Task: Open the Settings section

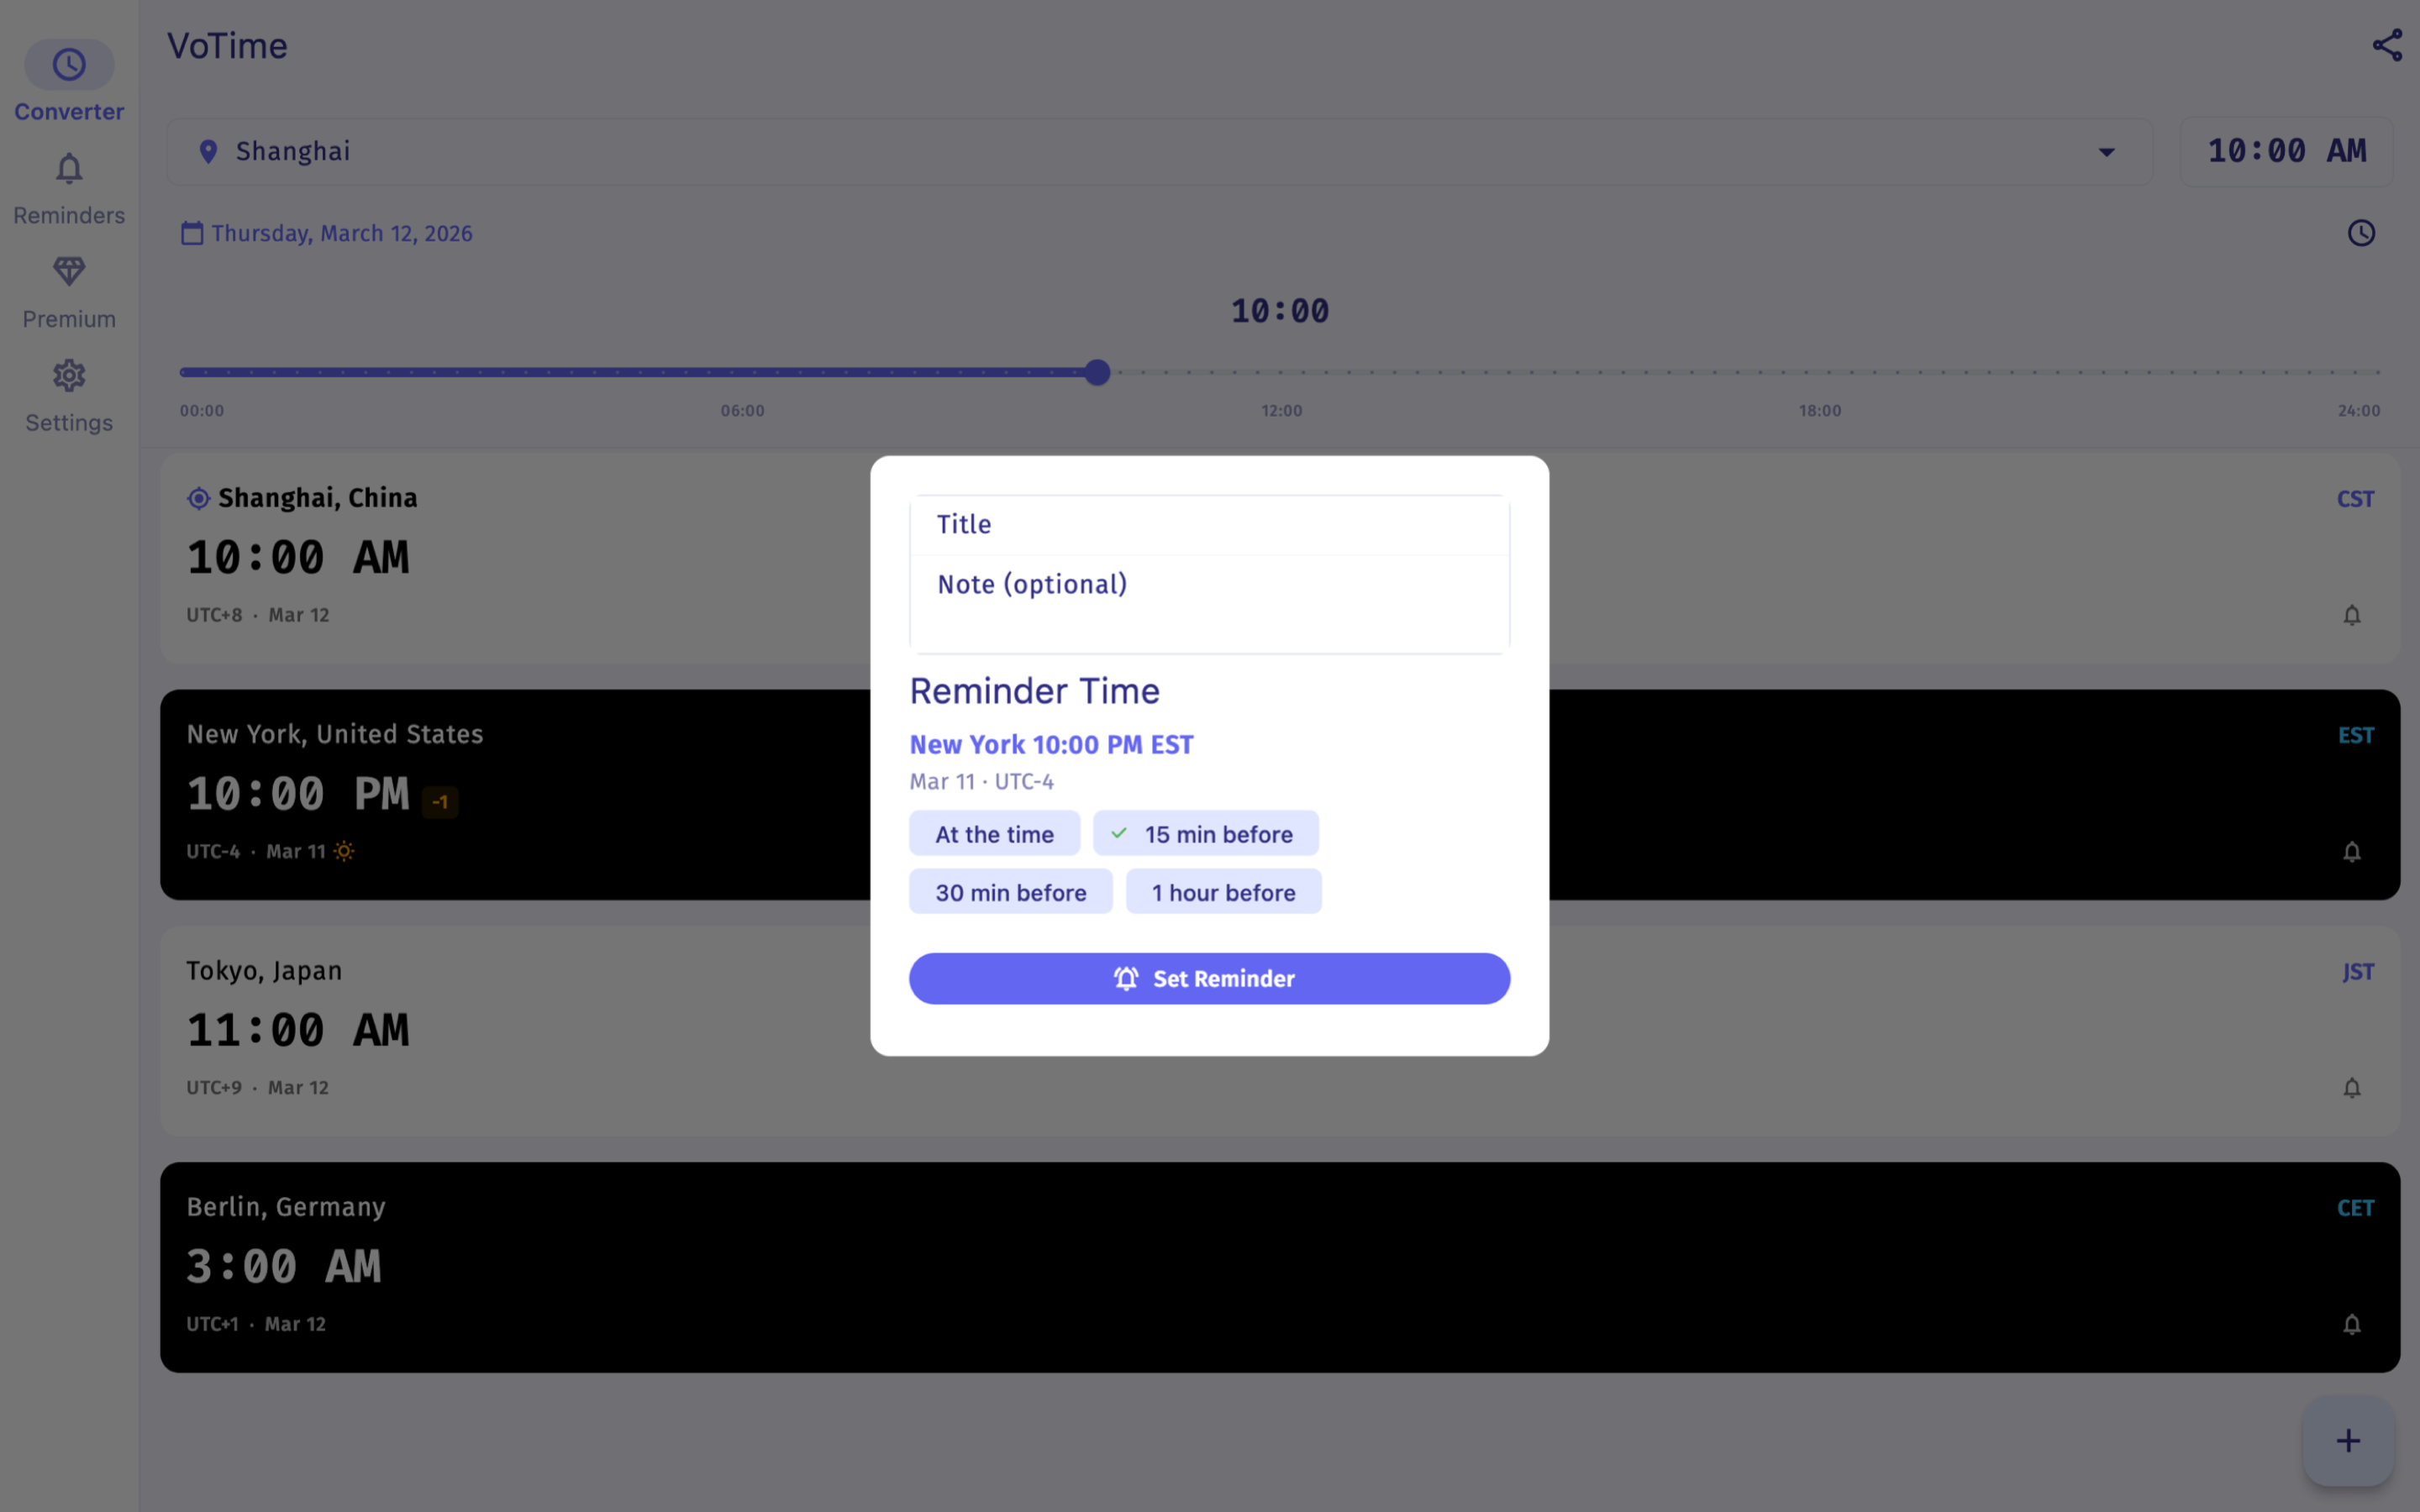Action: [69, 396]
